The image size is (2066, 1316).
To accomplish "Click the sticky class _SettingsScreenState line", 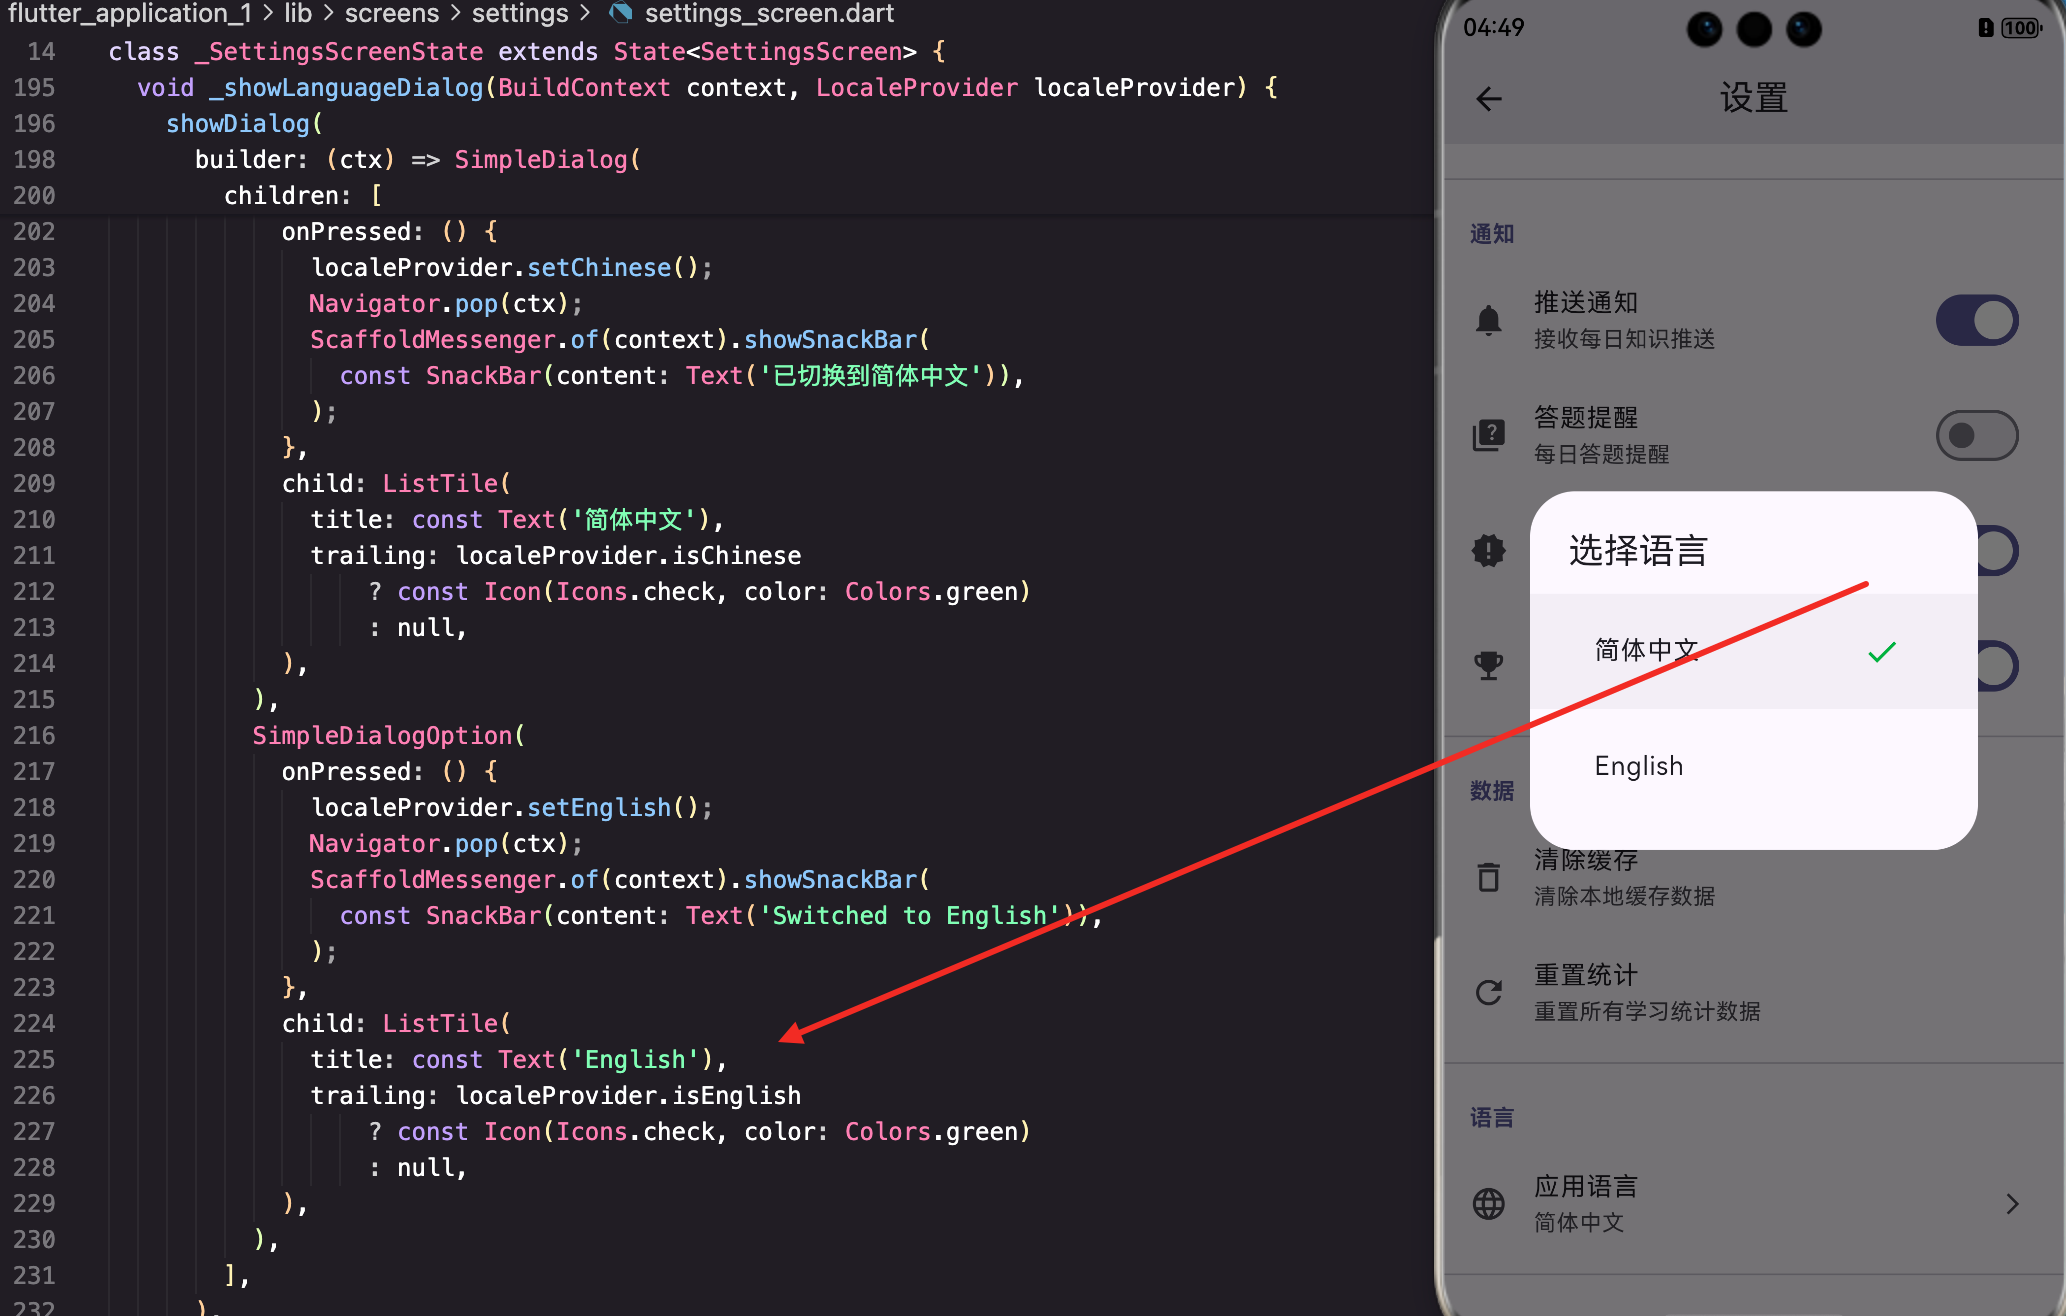I will [x=526, y=51].
